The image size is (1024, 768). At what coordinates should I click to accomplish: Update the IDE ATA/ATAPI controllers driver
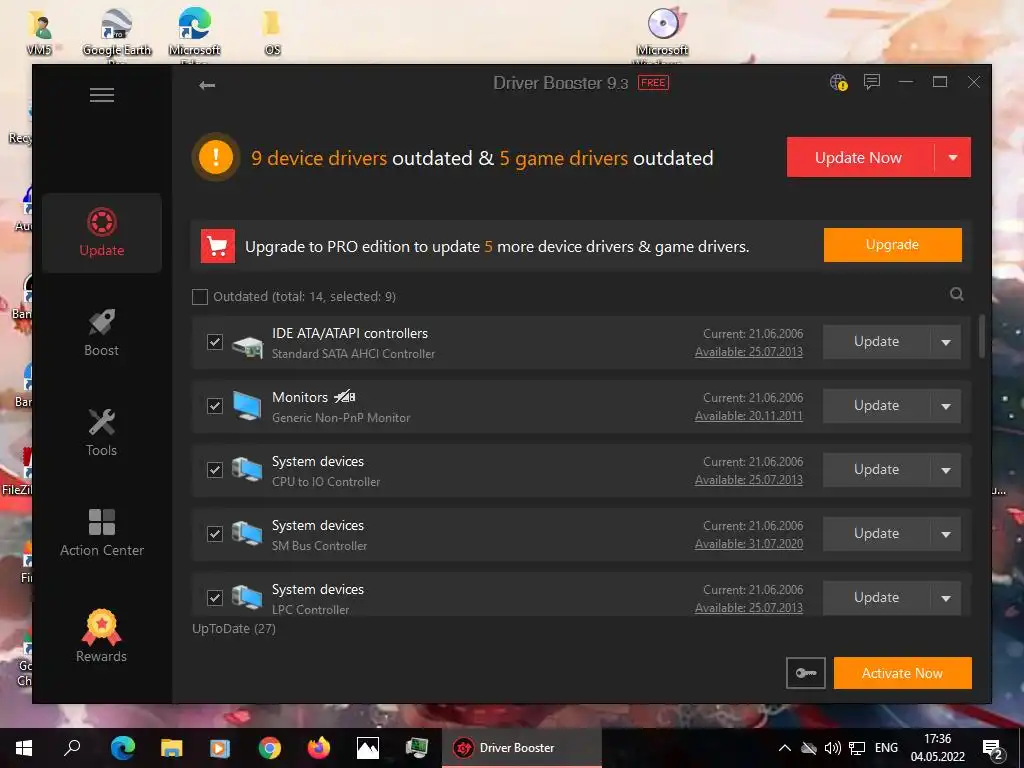coord(876,342)
